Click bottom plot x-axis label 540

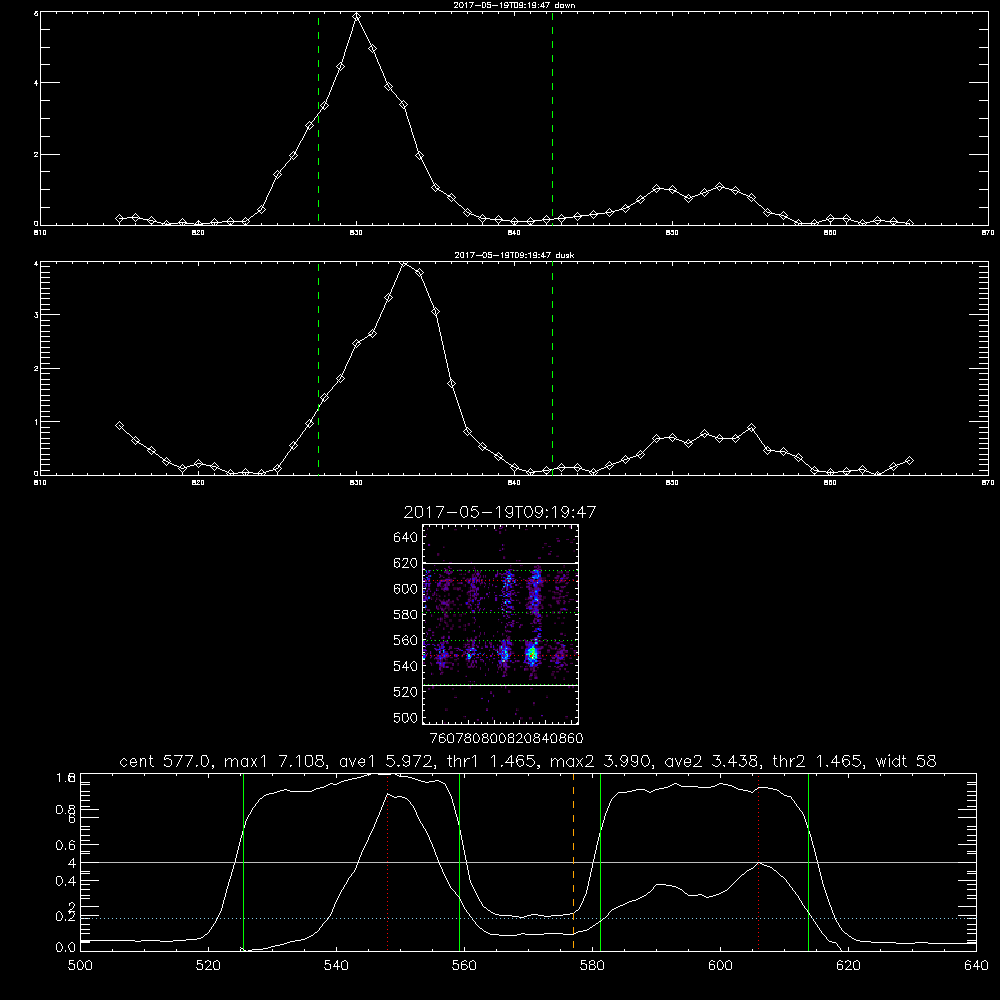(x=336, y=966)
